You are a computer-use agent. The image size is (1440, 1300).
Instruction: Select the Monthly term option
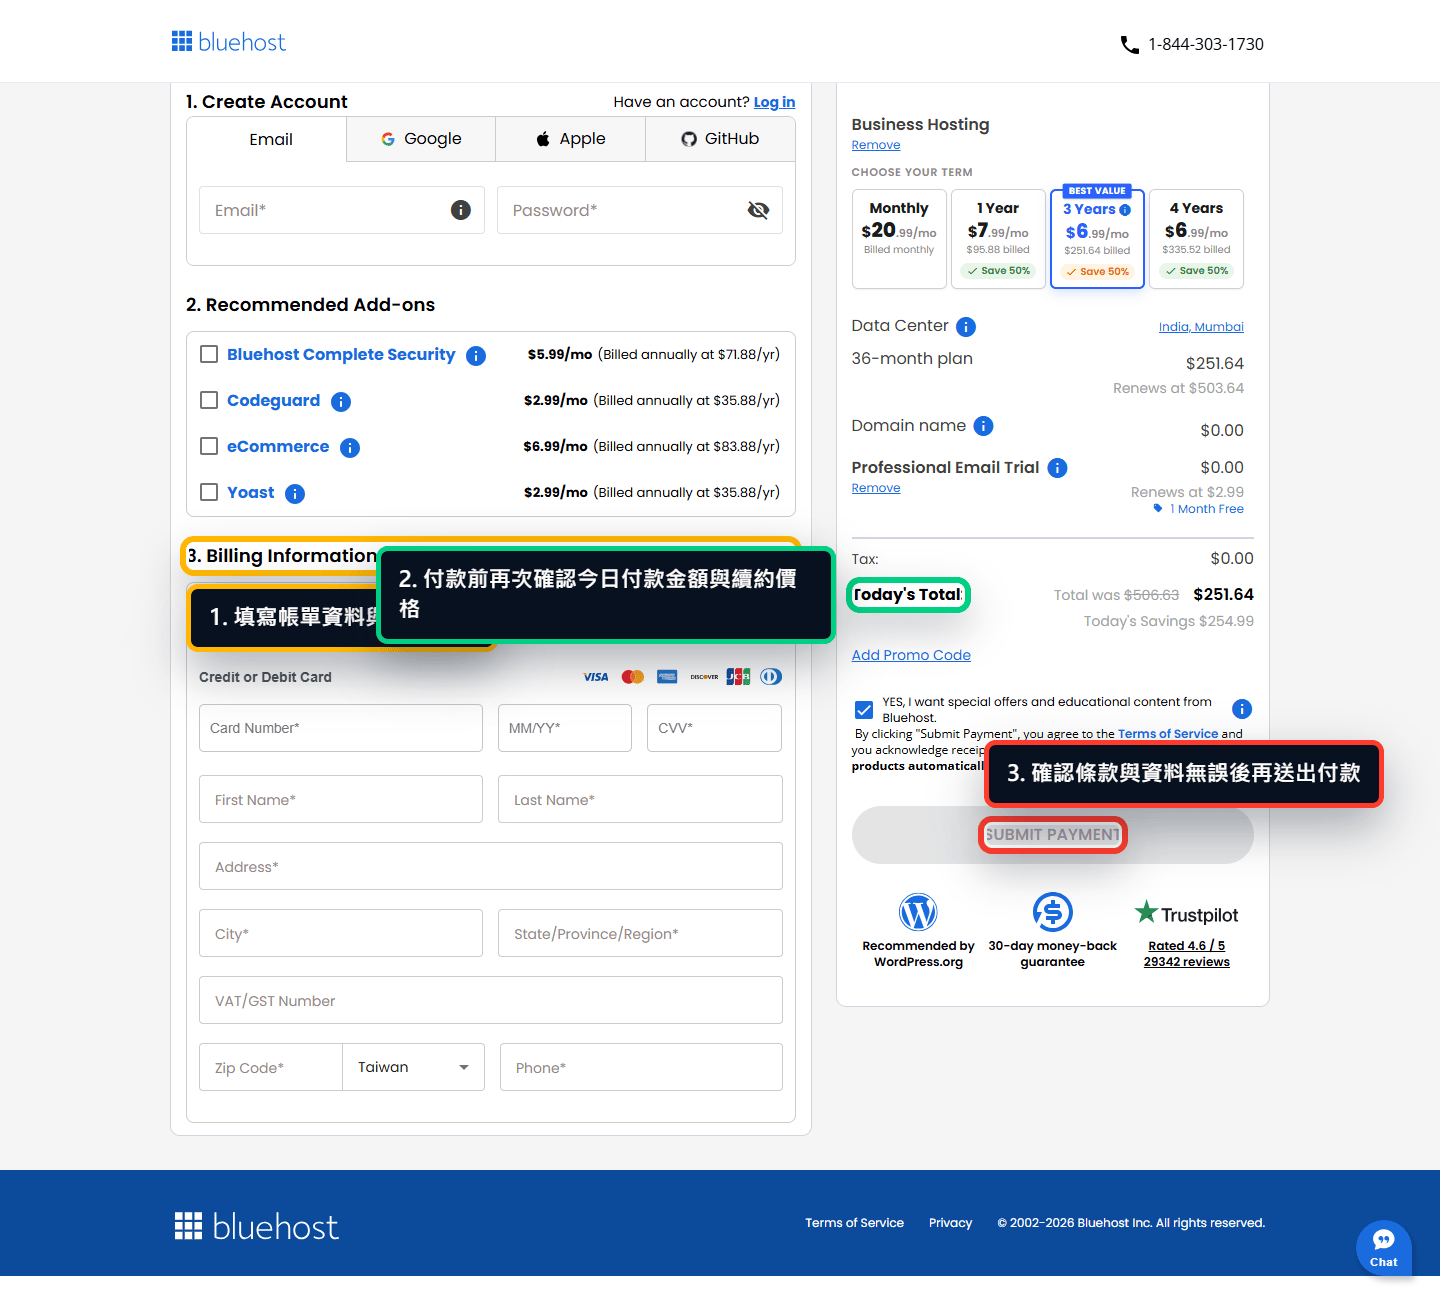[x=899, y=239]
